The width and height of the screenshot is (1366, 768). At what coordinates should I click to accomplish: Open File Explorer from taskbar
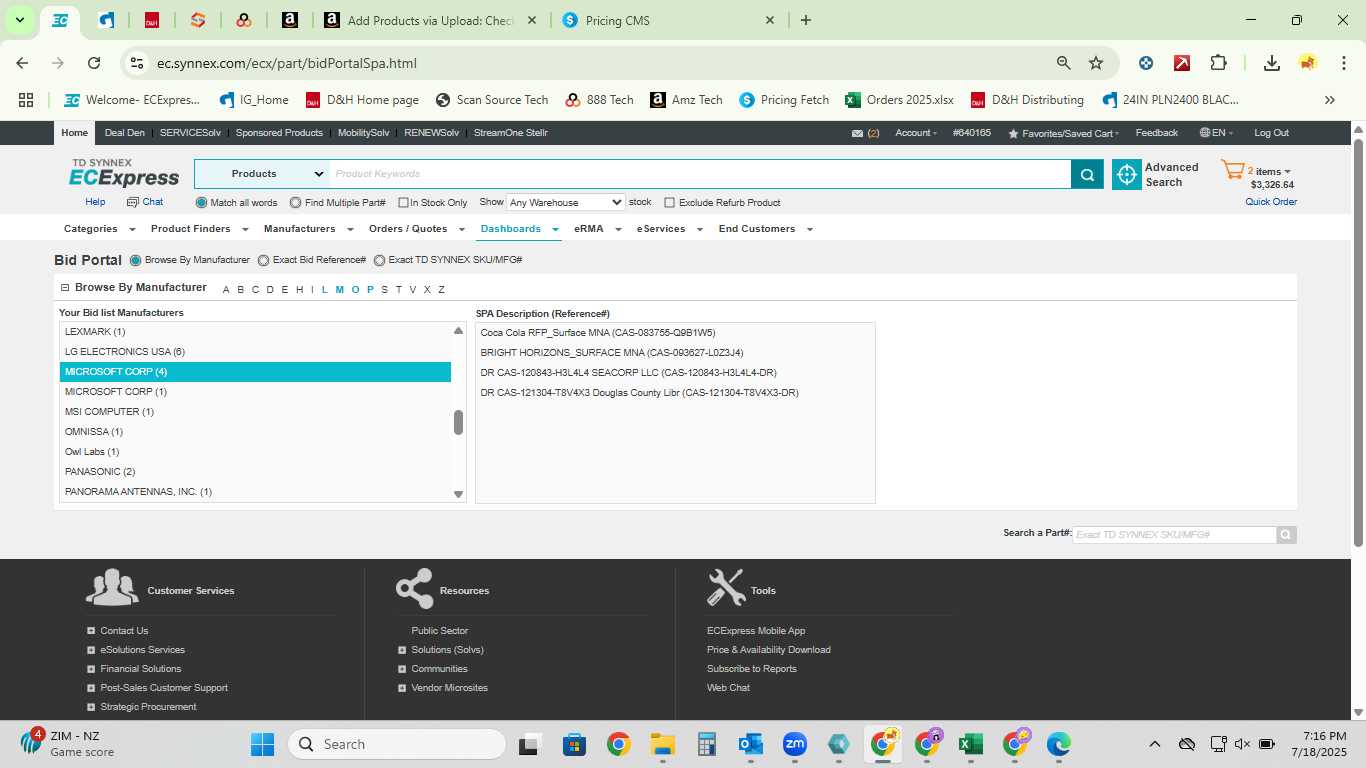[662, 744]
